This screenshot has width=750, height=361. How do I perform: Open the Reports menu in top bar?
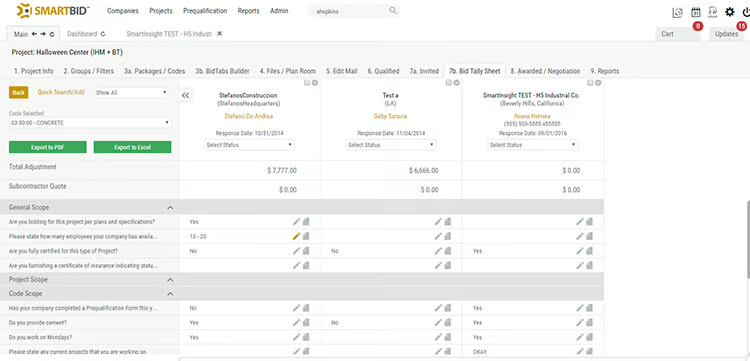[x=248, y=11]
